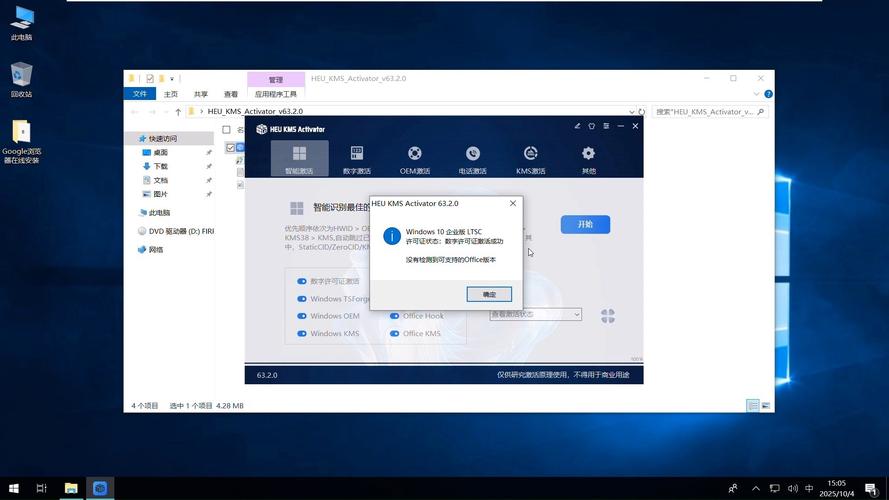The image size is (889, 500).
Task: Open the 数字激活 digital activation tab
Action: tap(357, 159)
